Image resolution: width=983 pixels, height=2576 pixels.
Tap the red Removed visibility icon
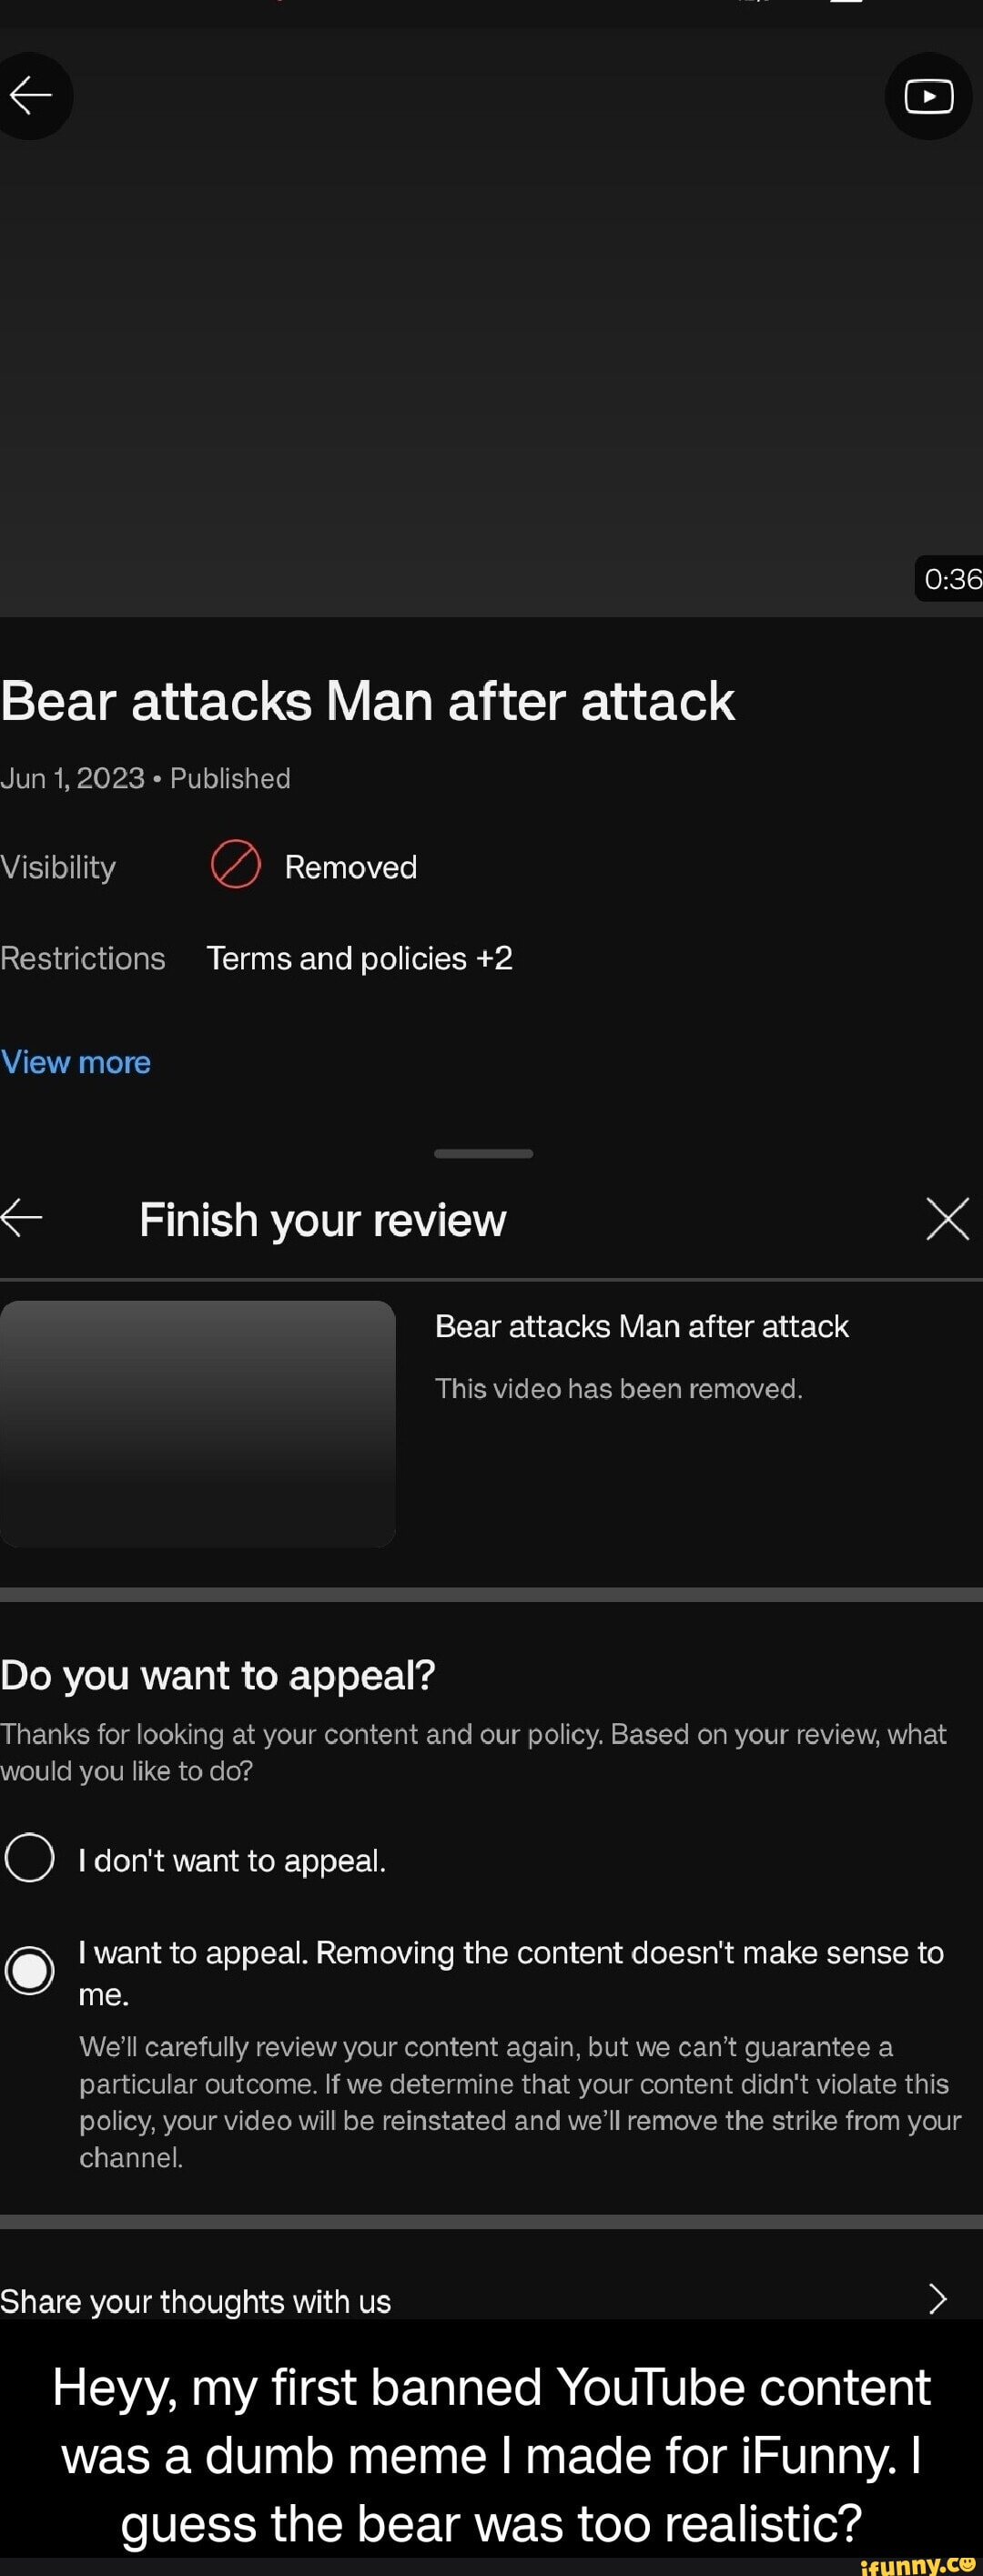pos(236,865)
